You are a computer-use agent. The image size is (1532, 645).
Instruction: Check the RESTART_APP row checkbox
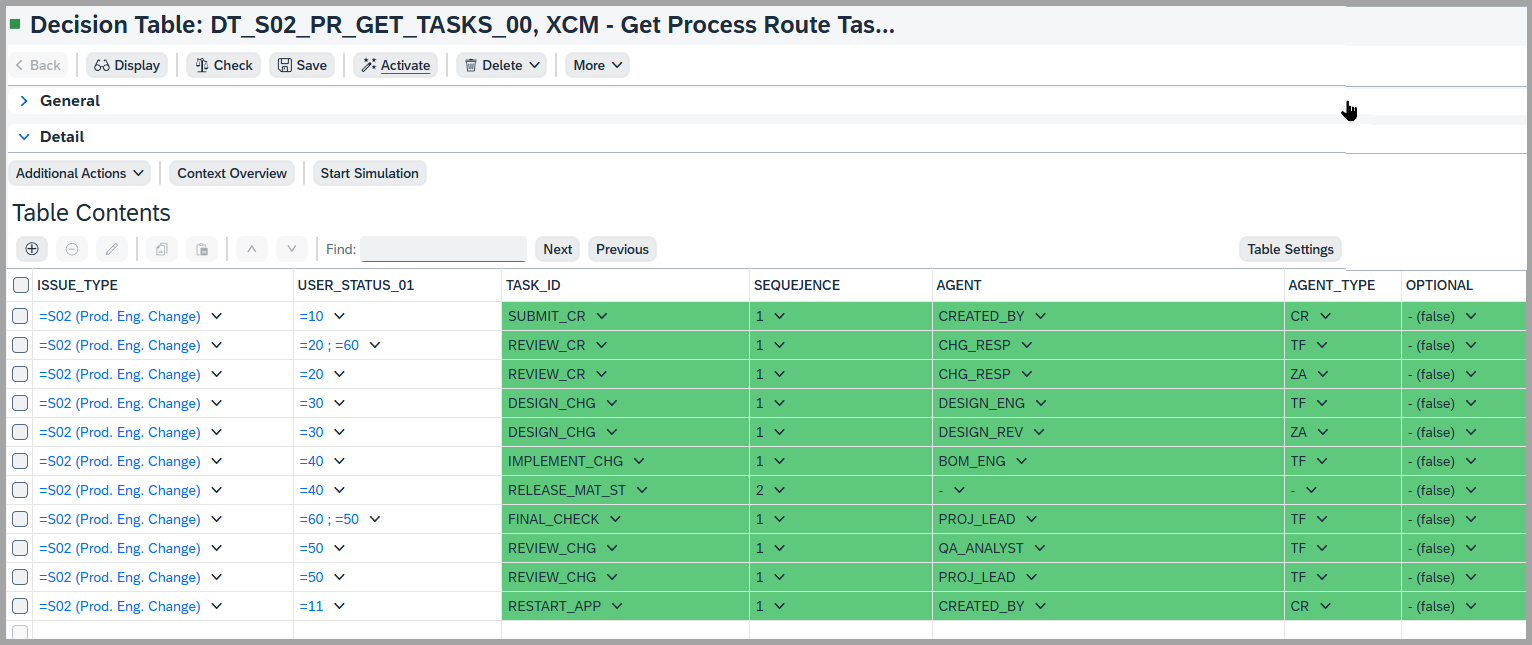pos(20,606)
